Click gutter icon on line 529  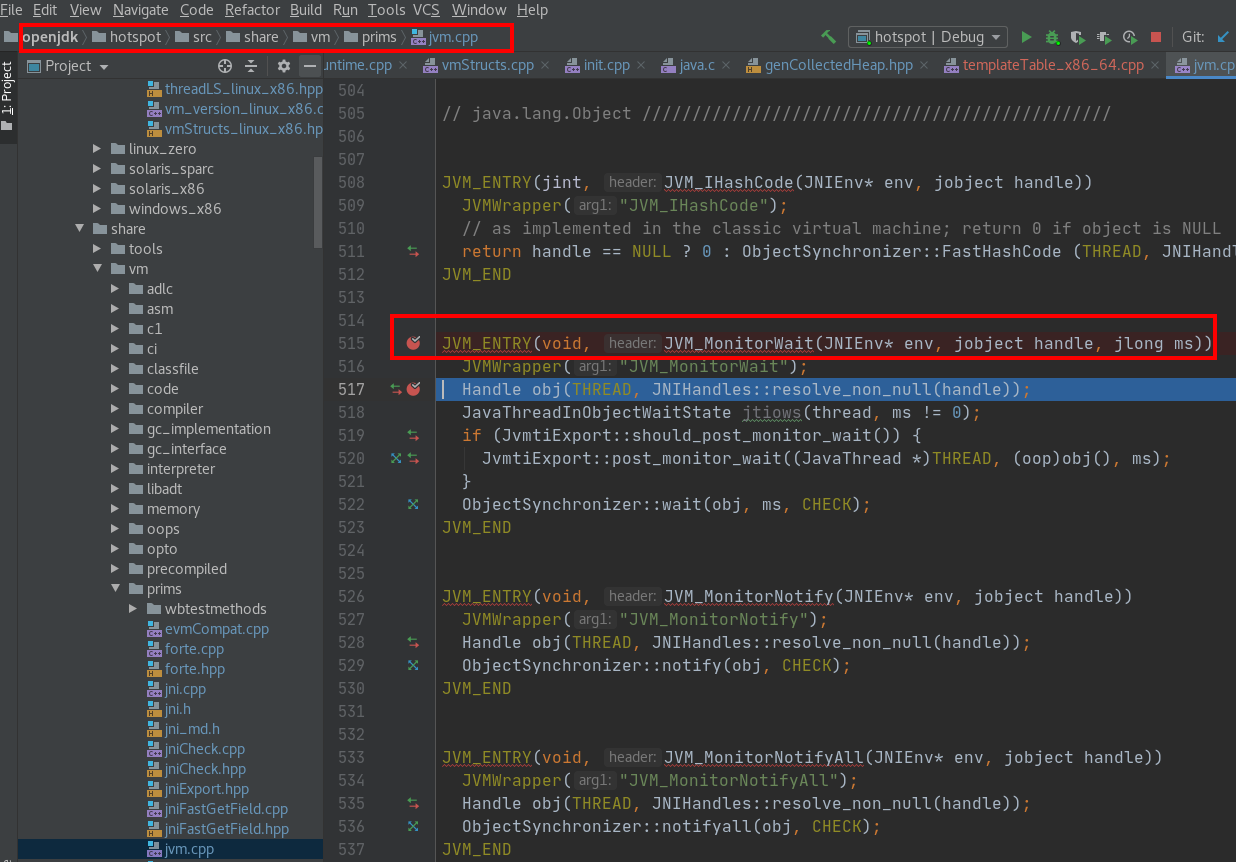pos(413,665)
